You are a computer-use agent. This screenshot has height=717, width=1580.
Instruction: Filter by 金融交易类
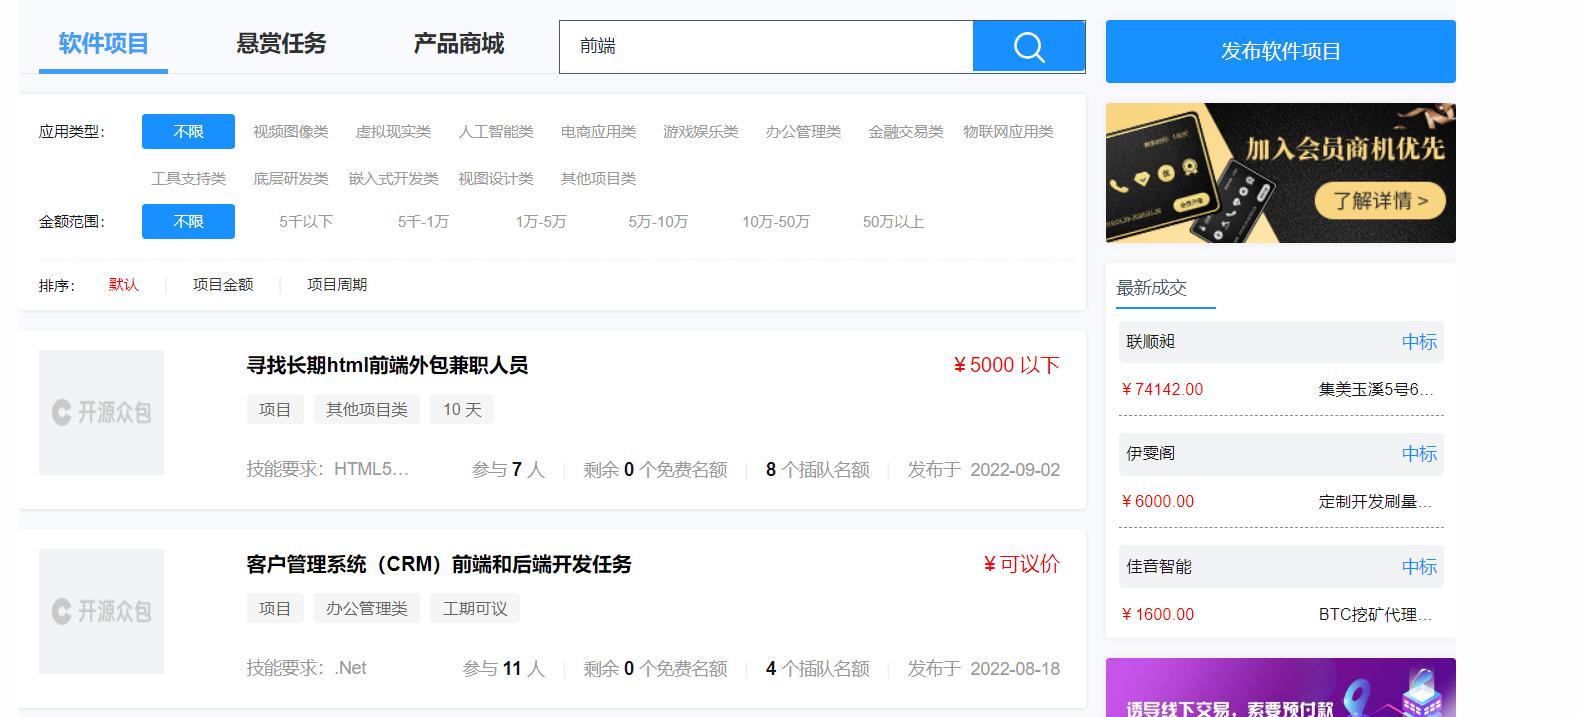coord(906,132)
